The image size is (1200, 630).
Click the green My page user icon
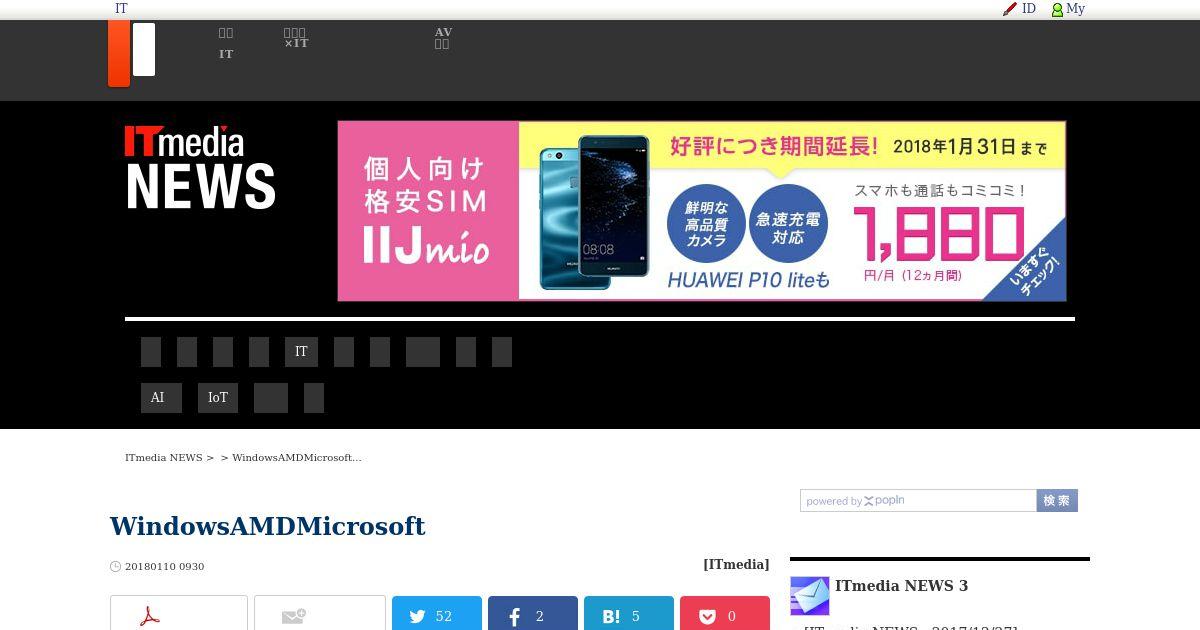pyautogui.click(x=1057, y=9)
